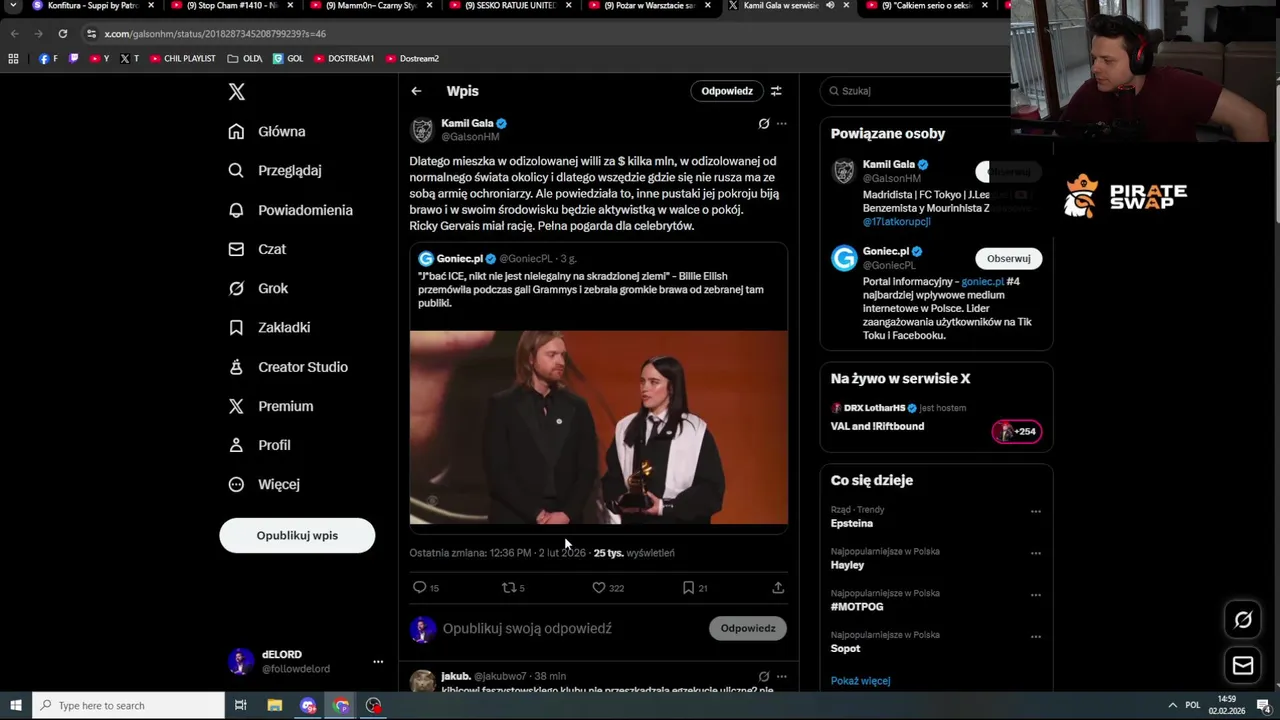Open dELORD account options menu

pyautogui.click(x=378, y=662)
